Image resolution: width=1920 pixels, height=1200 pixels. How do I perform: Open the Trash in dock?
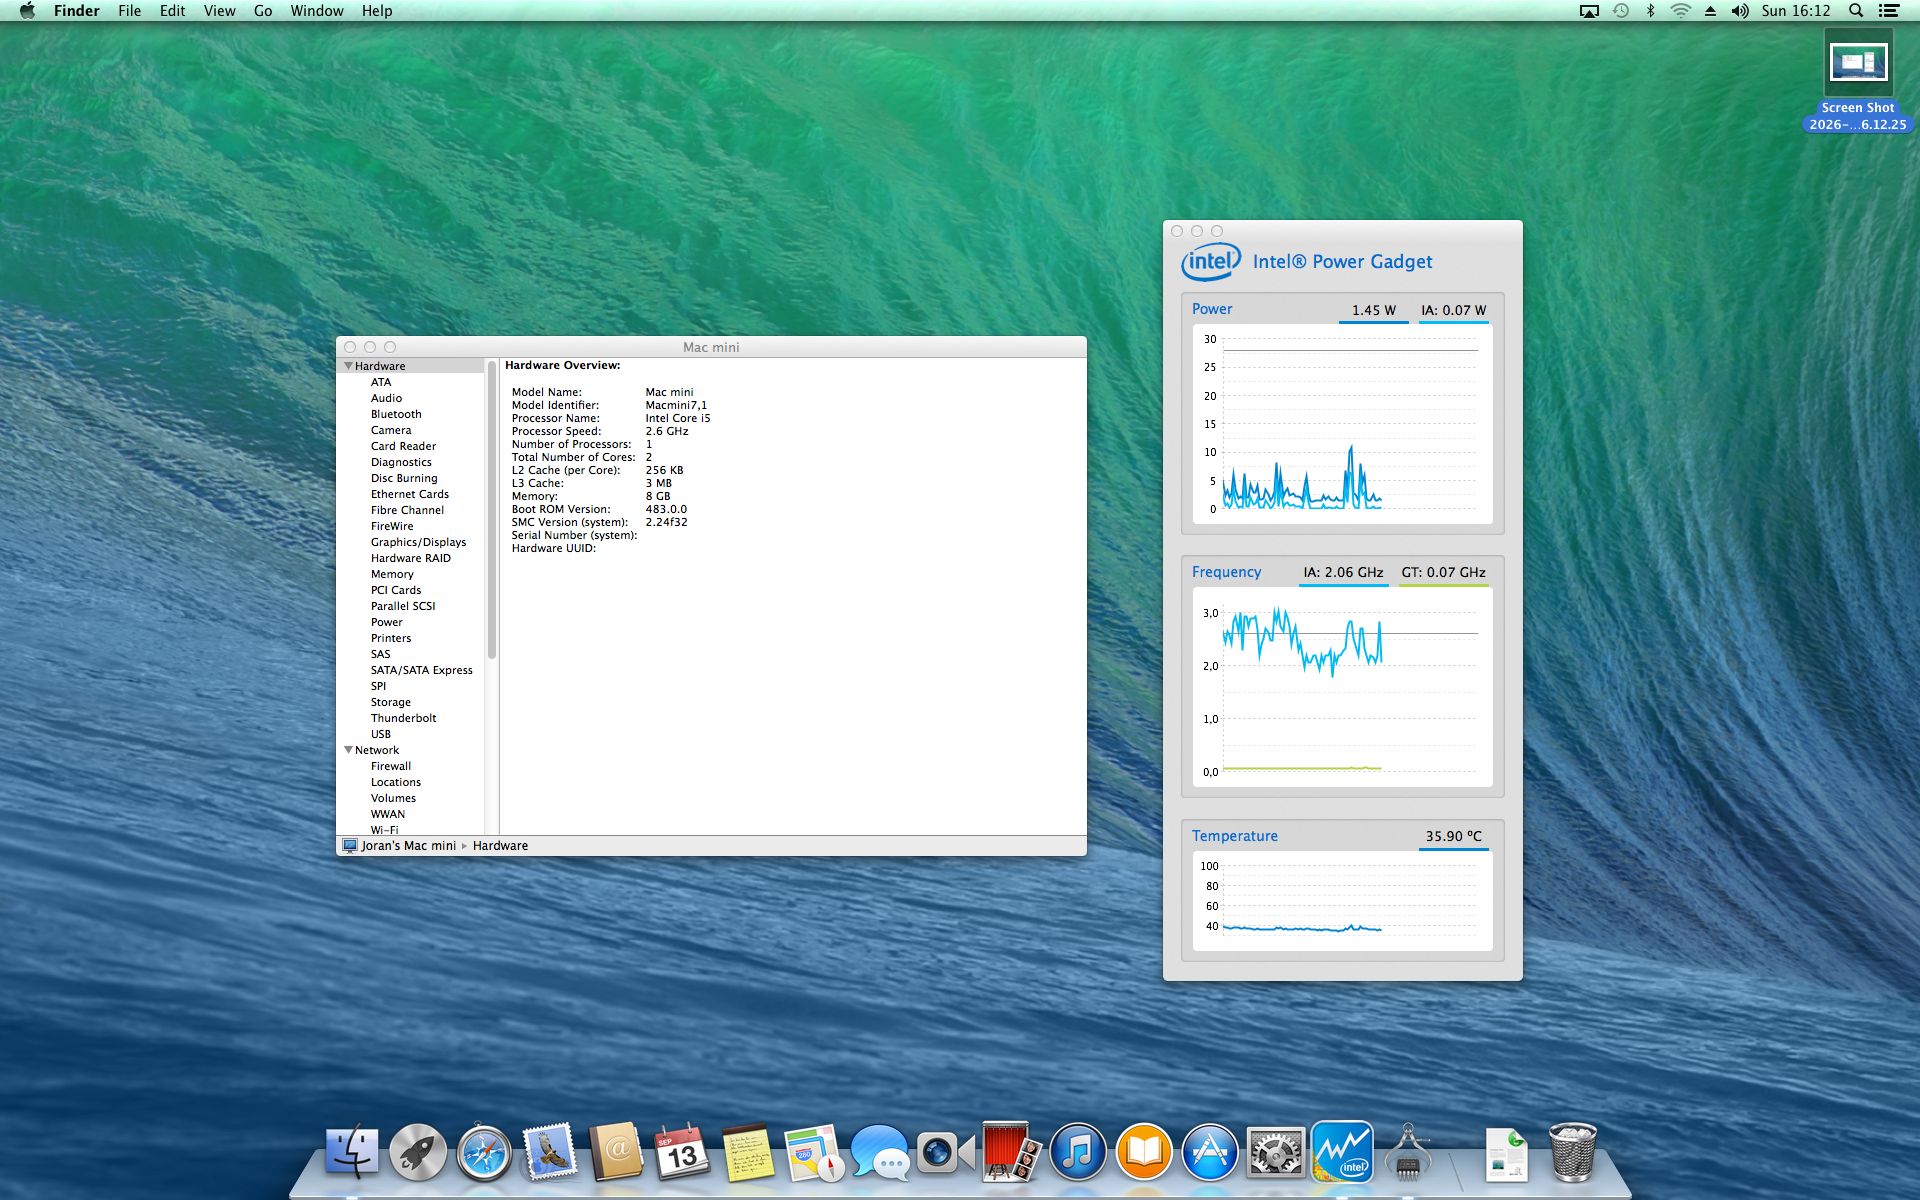[x=1572, y=1152]
